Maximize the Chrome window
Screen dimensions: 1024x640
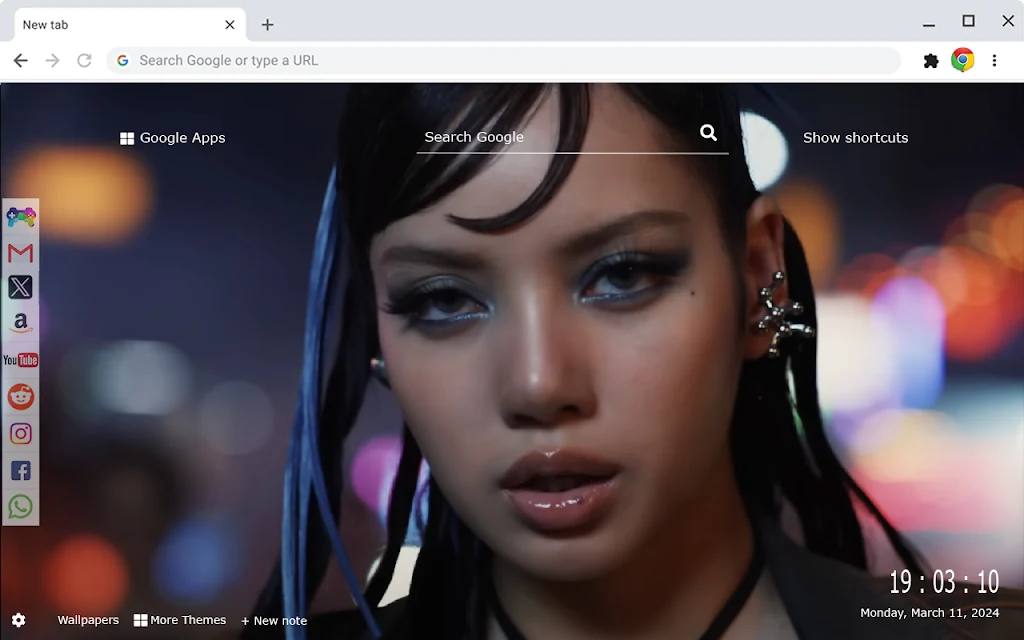coord(968,22)
